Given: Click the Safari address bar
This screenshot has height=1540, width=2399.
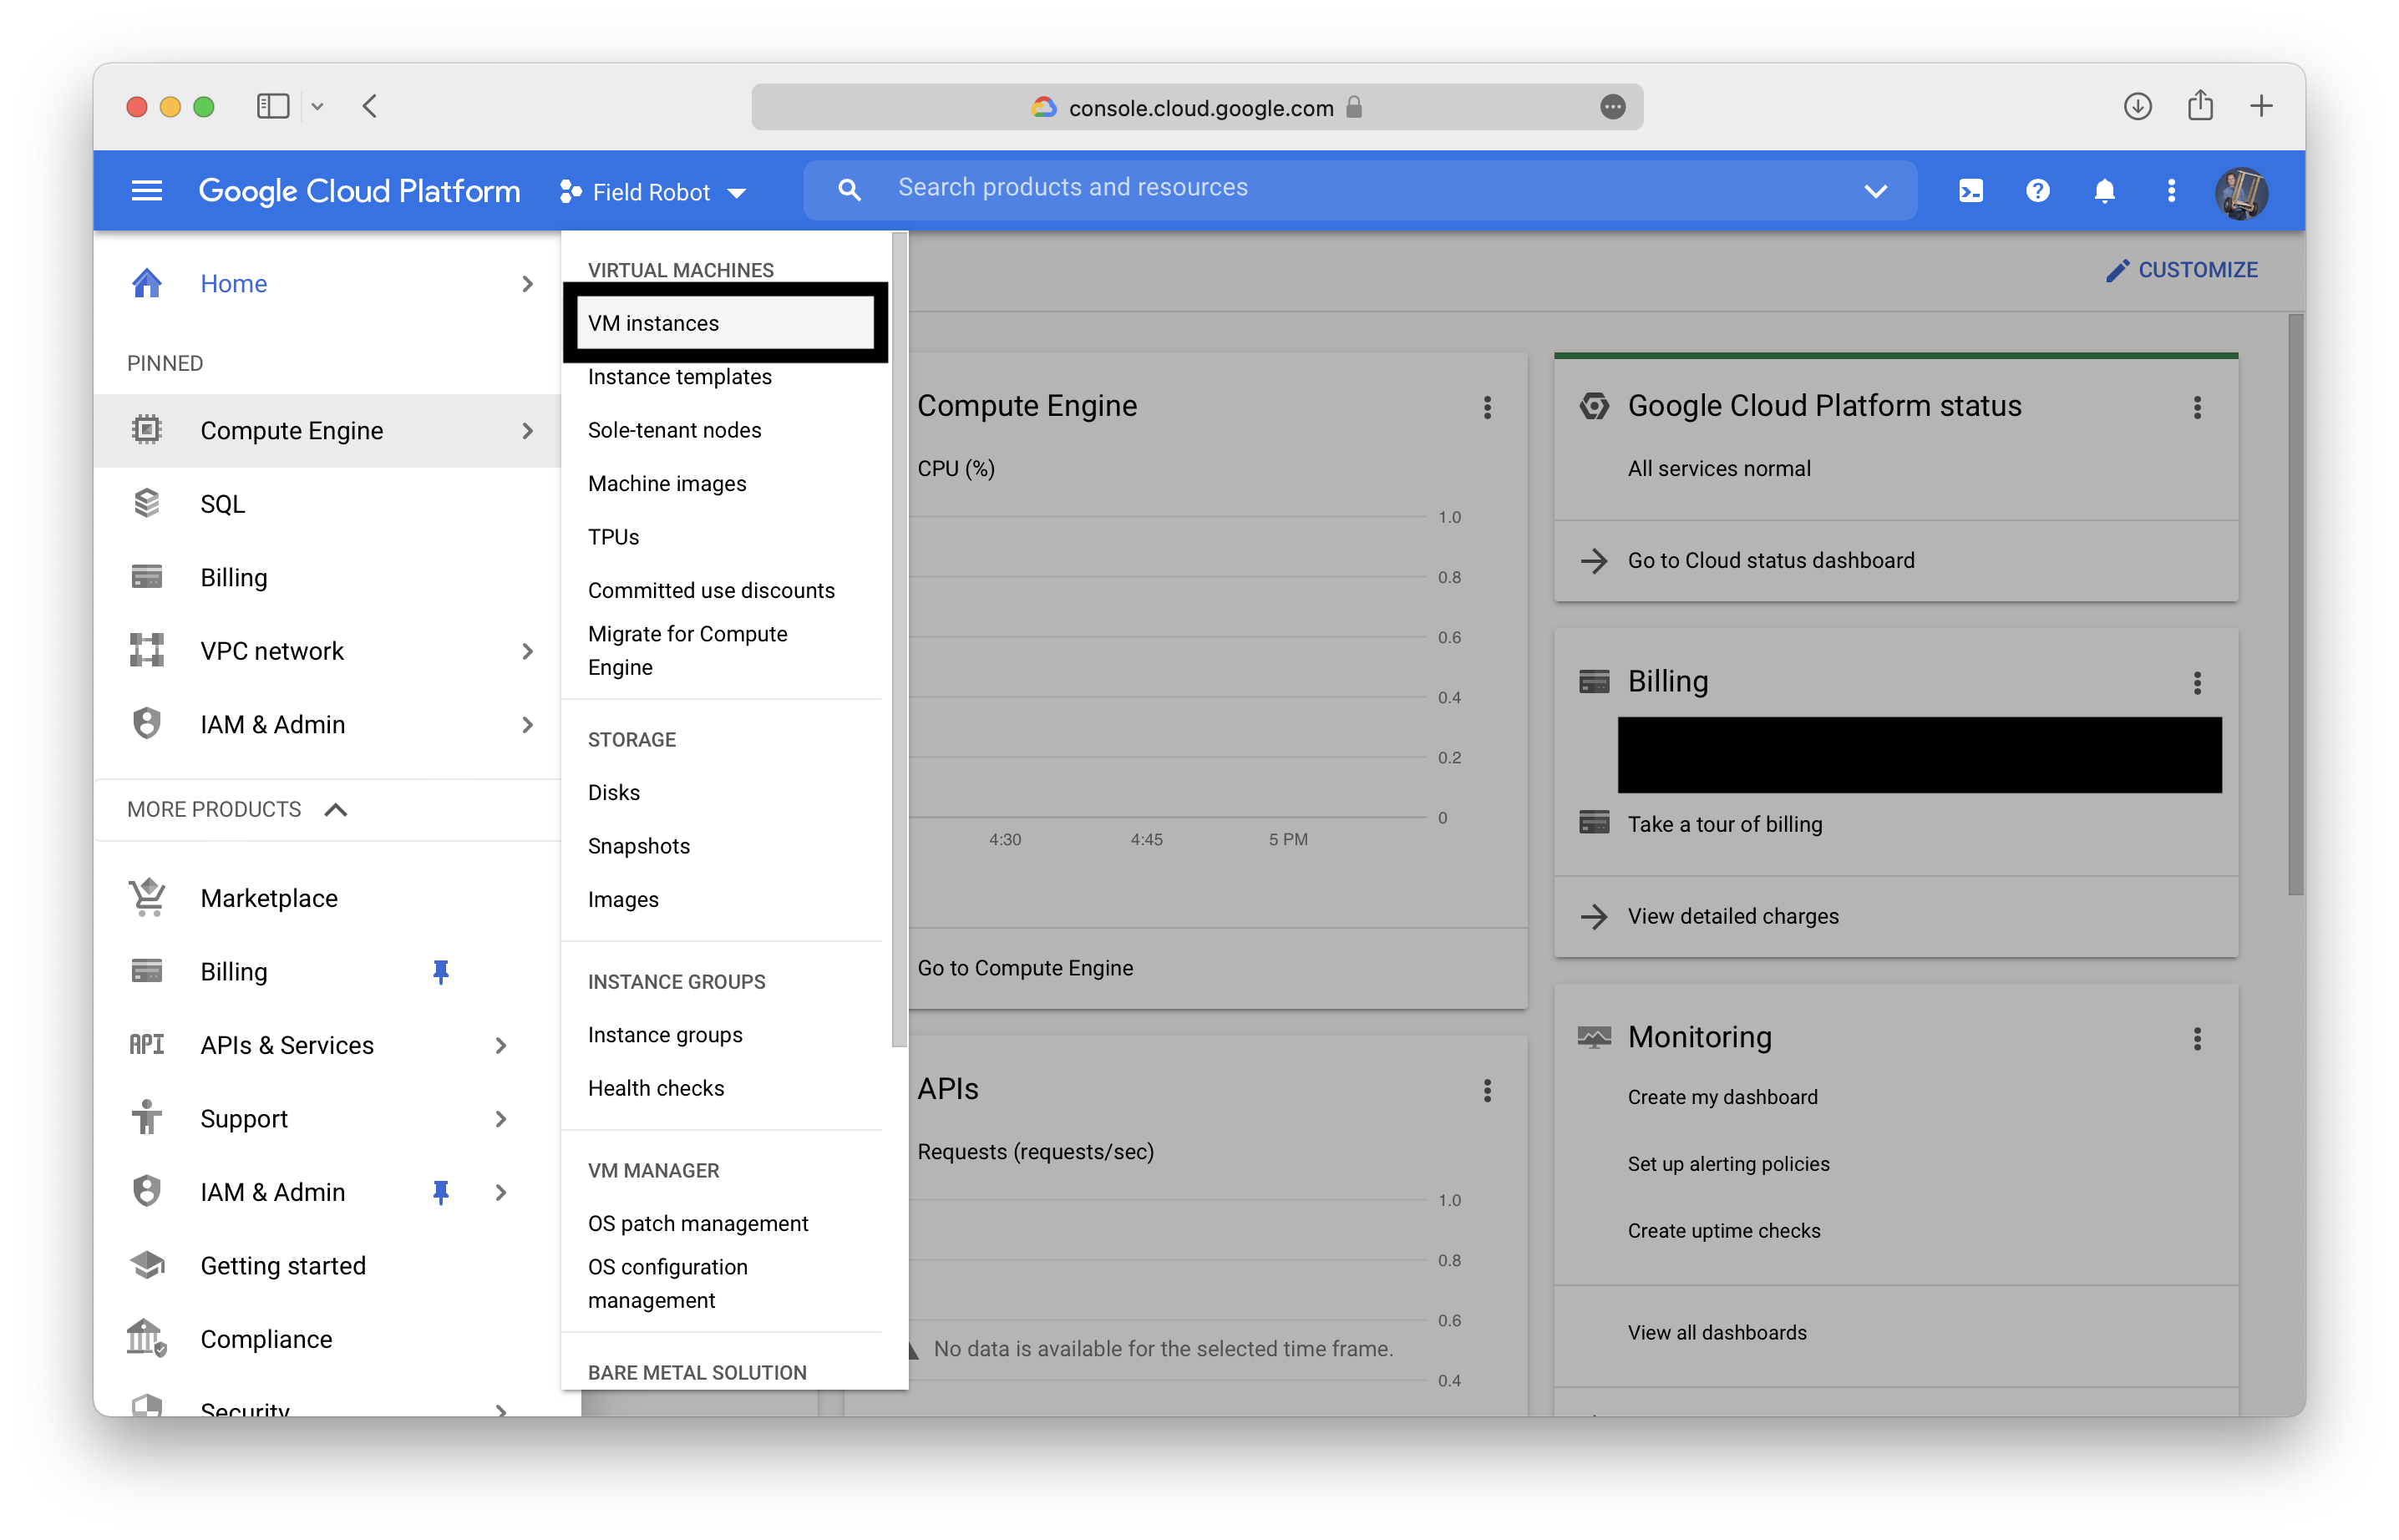Looking at the screenshot, I should click(x=1197, y=107).
